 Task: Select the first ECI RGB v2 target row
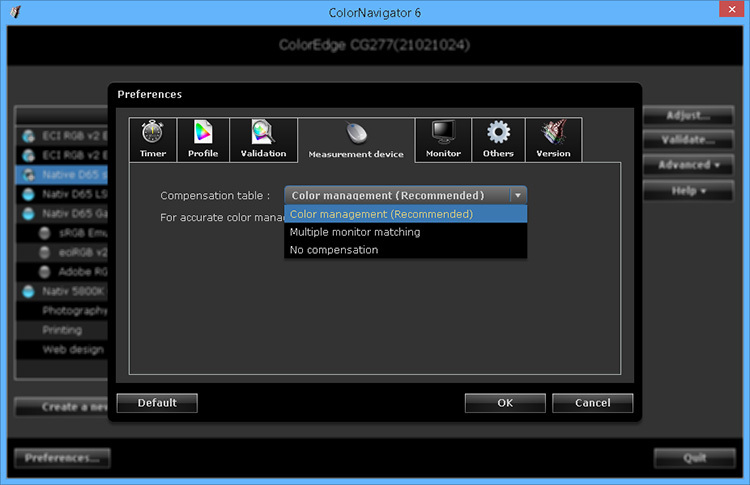click(x=62, y=136)
